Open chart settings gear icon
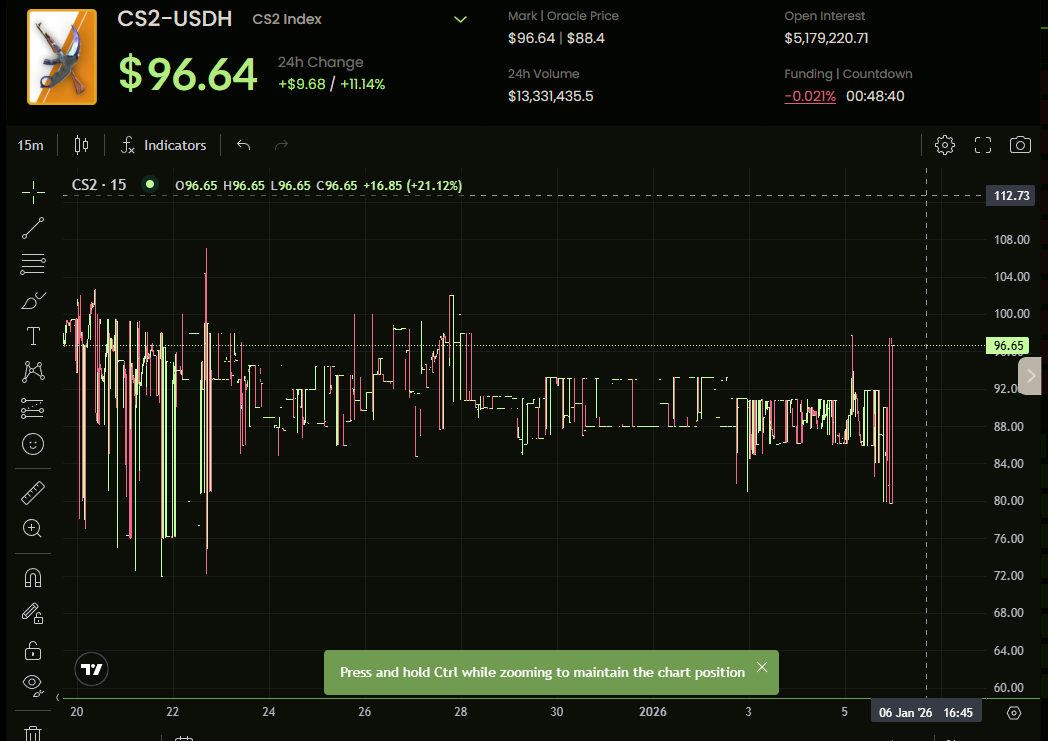Viewport: 1048px width, 741px height. (x=944, y=145)
